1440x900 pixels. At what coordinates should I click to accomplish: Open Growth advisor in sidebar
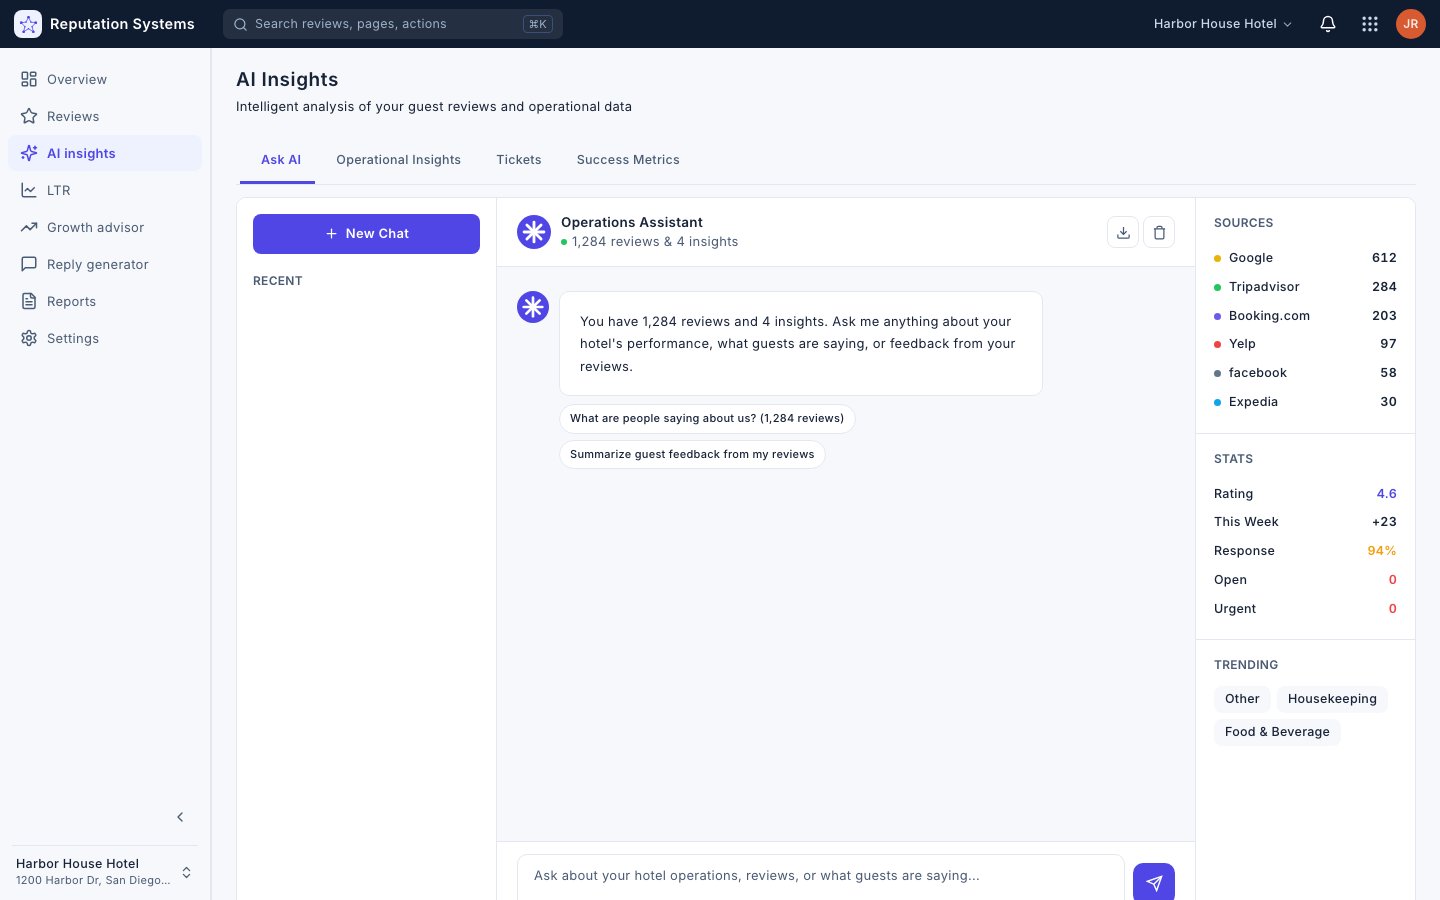pos(105,227)
